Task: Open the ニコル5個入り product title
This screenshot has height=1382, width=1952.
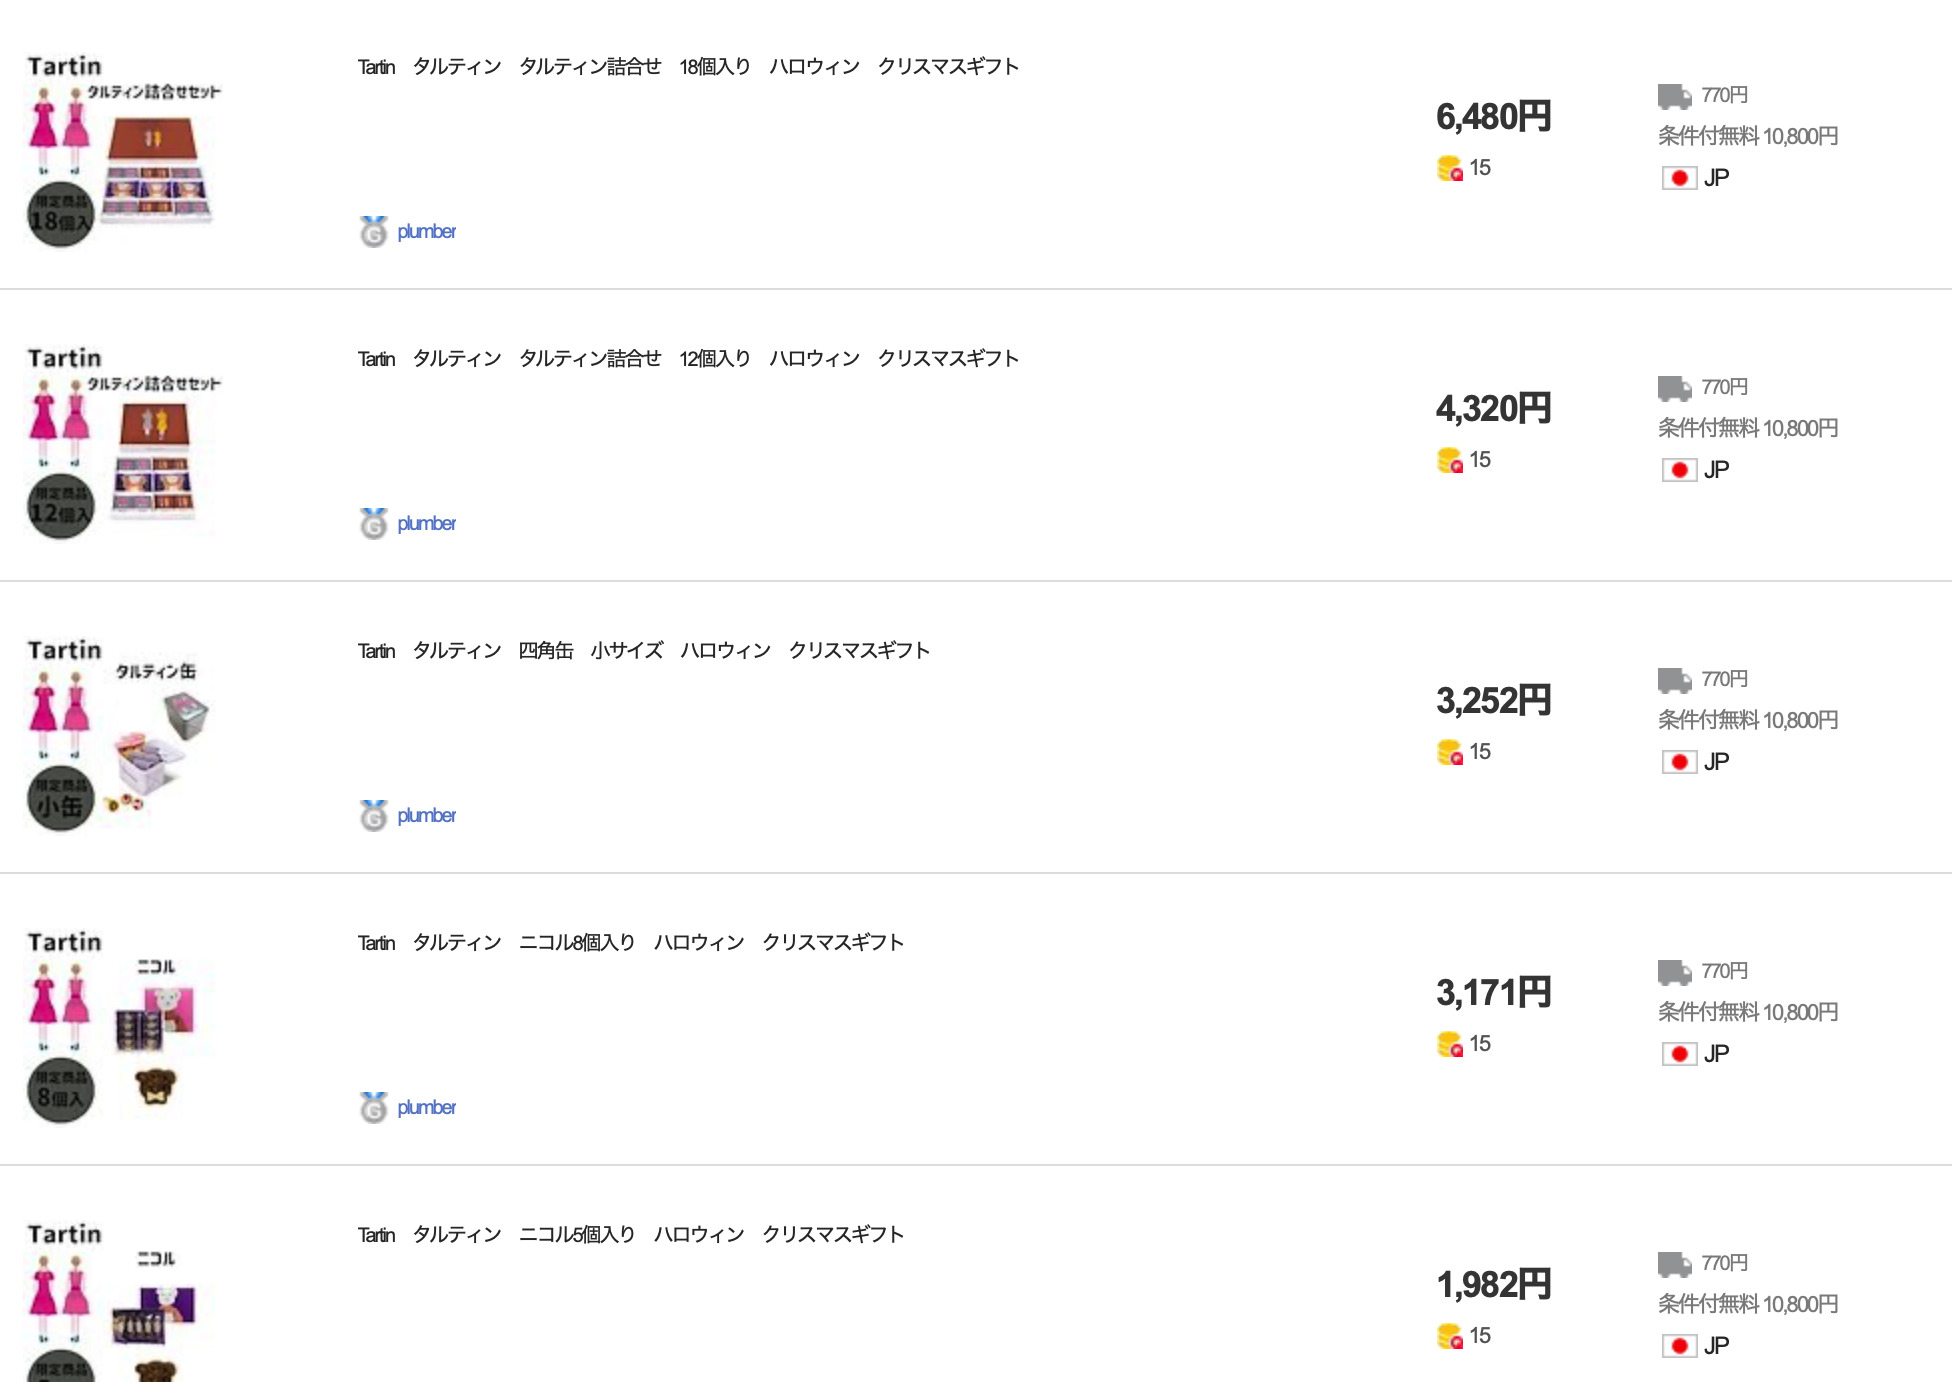Action: (x=630, y=1235)
